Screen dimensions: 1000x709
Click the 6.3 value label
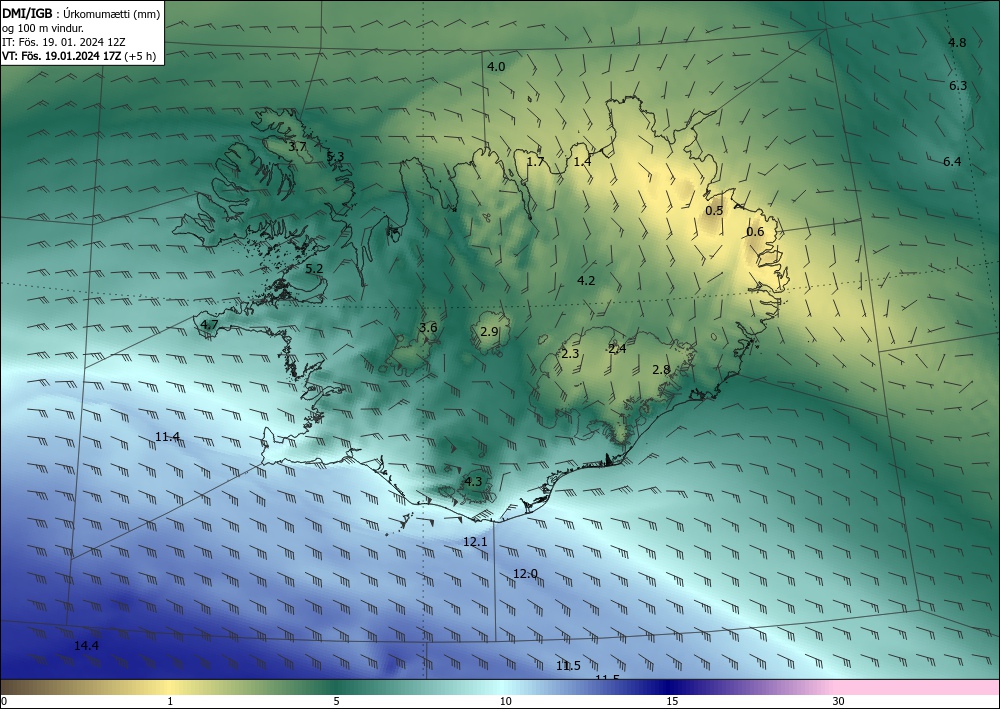958,85
